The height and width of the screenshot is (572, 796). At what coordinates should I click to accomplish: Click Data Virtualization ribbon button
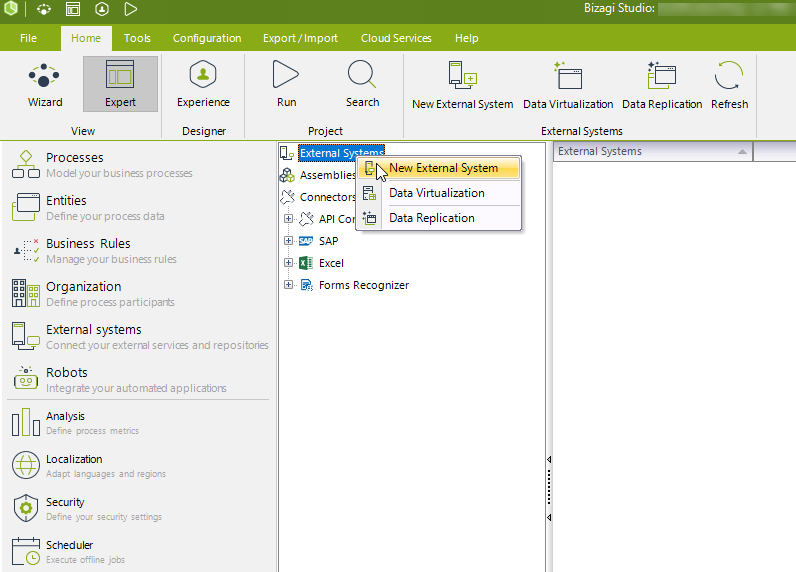coord(568,85)
